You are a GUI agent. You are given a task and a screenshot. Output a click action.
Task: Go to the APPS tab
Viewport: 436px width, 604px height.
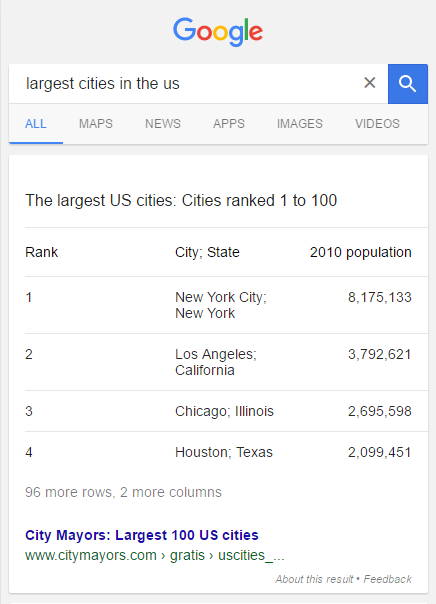[x=229, y=124]
